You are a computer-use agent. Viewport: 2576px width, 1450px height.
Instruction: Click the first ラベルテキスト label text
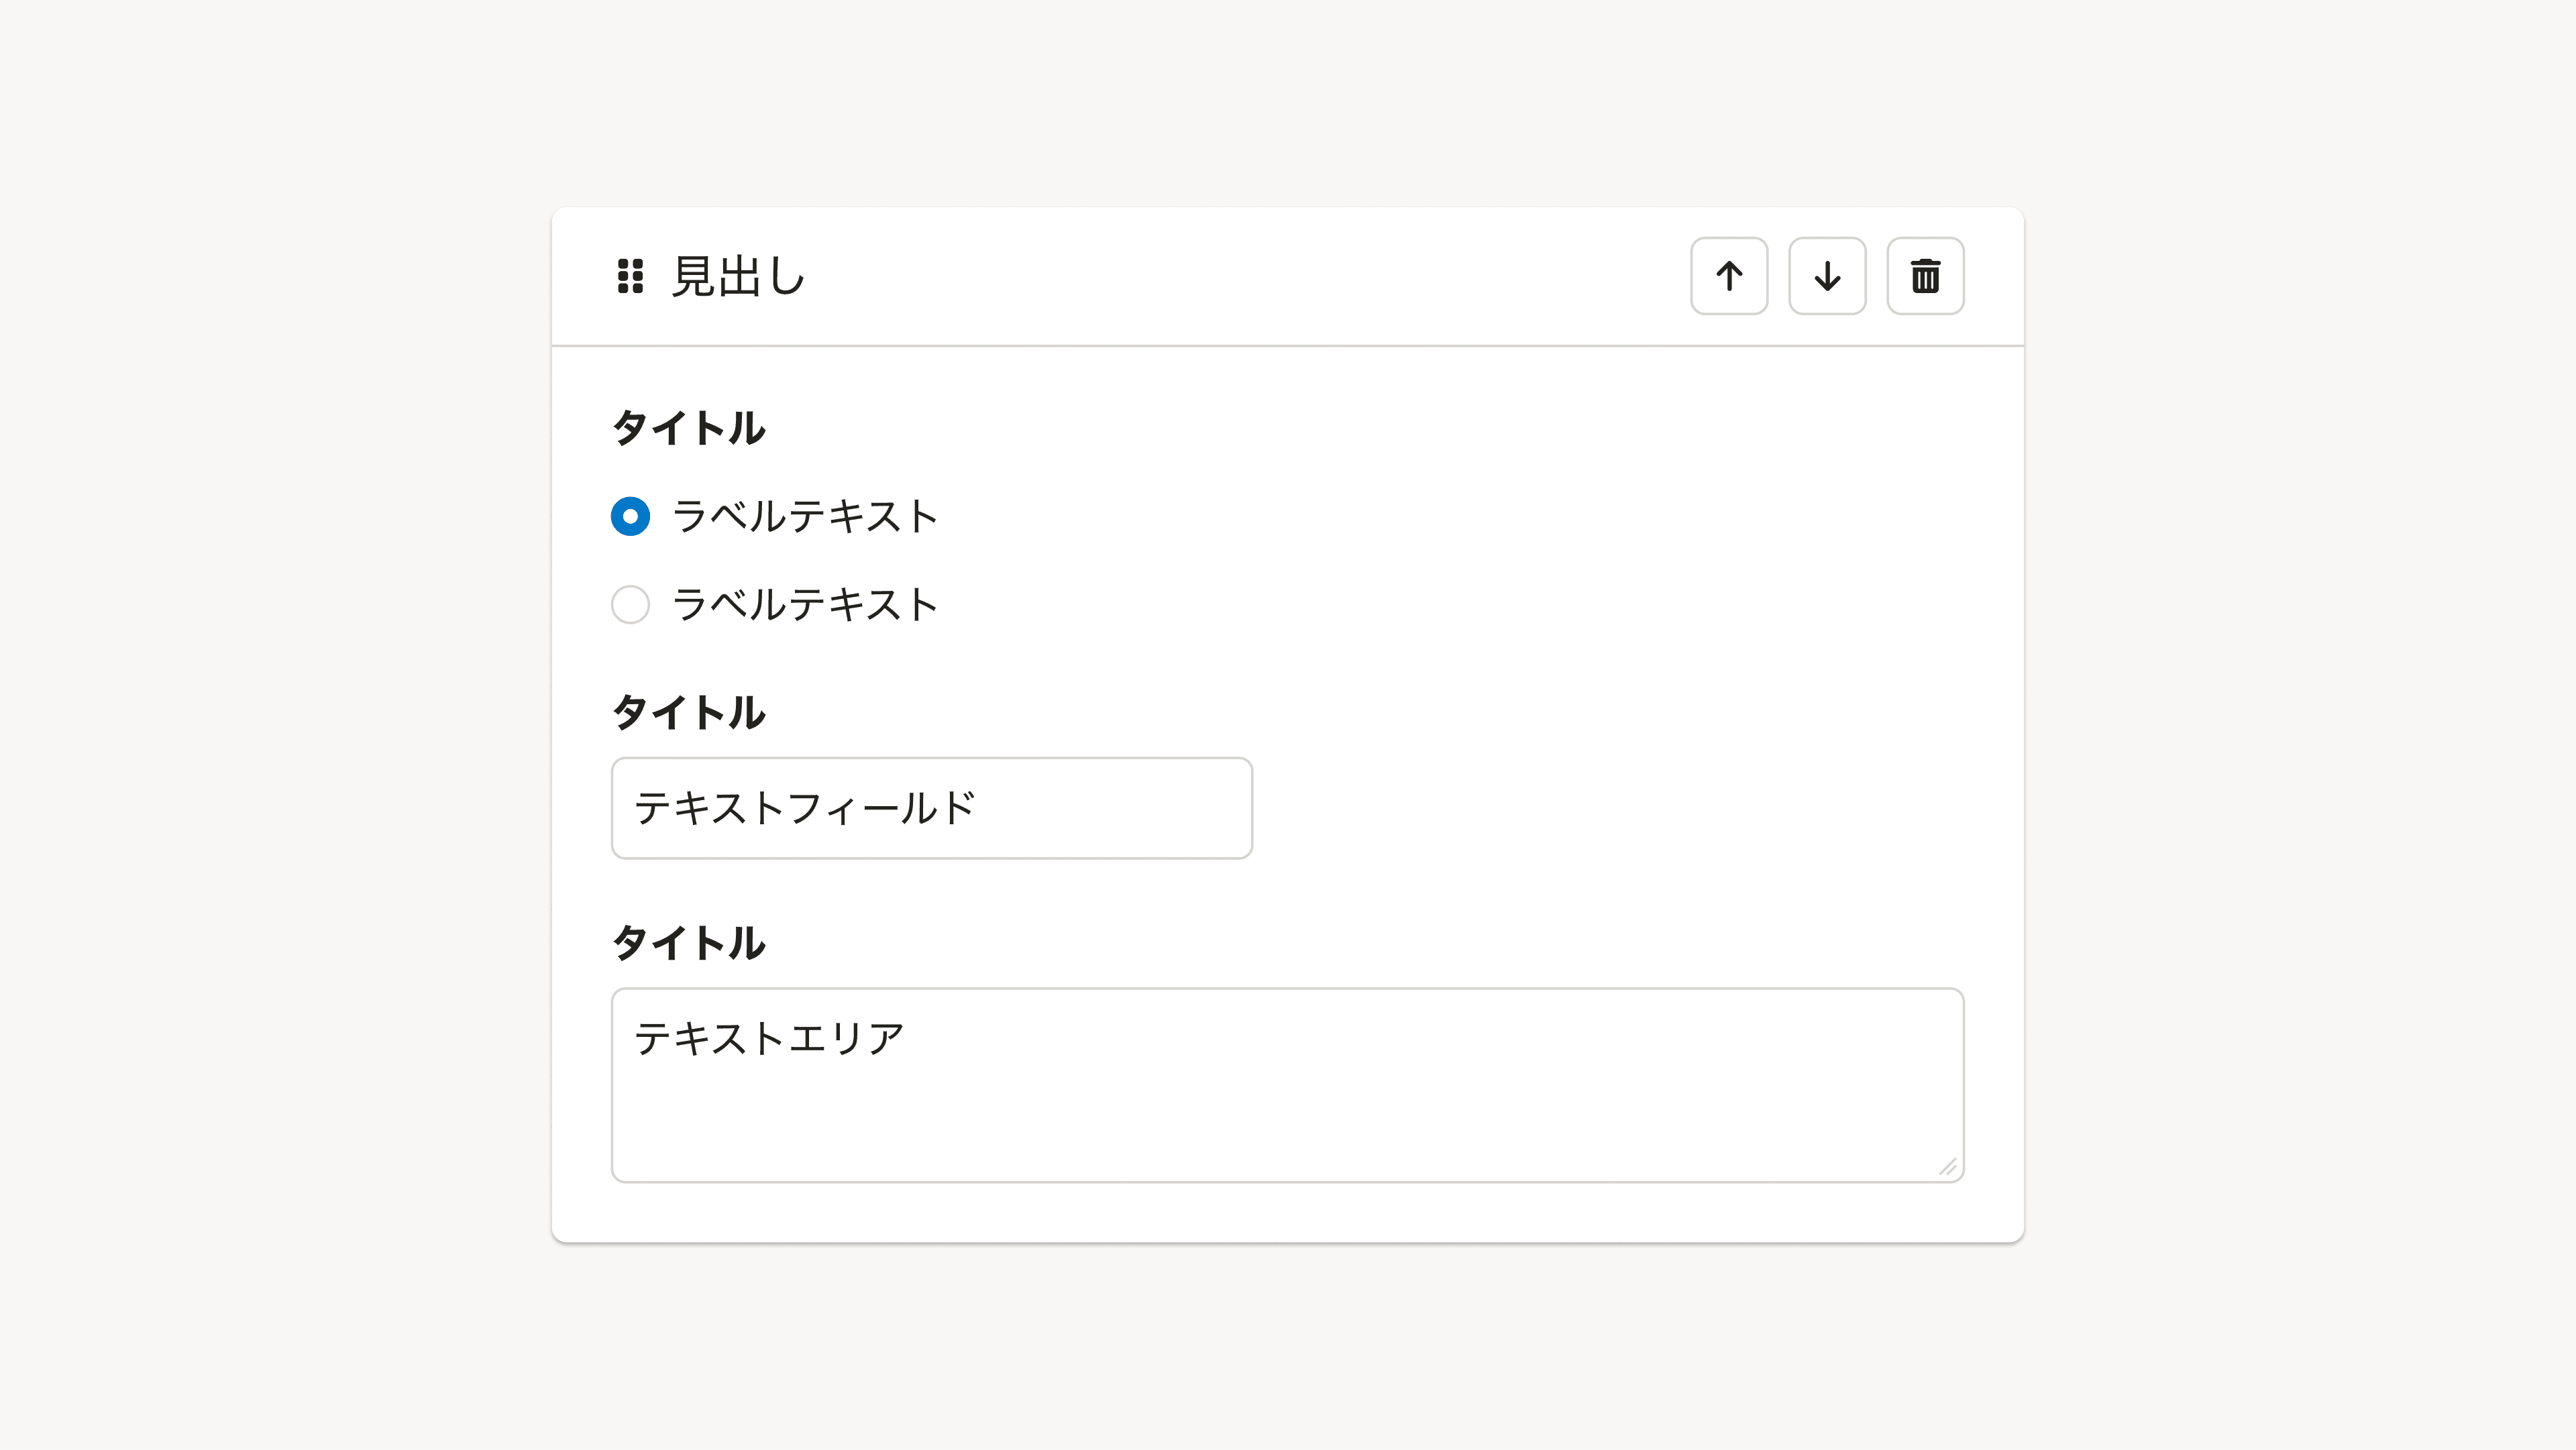click(x=806, y=516)
